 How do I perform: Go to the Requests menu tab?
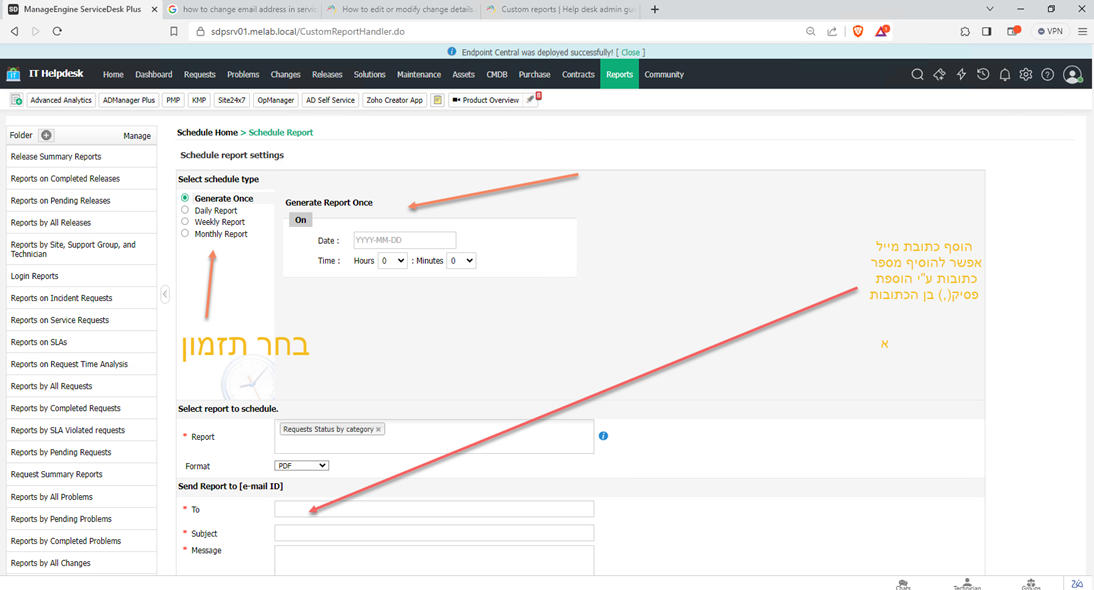click(200, 75)
